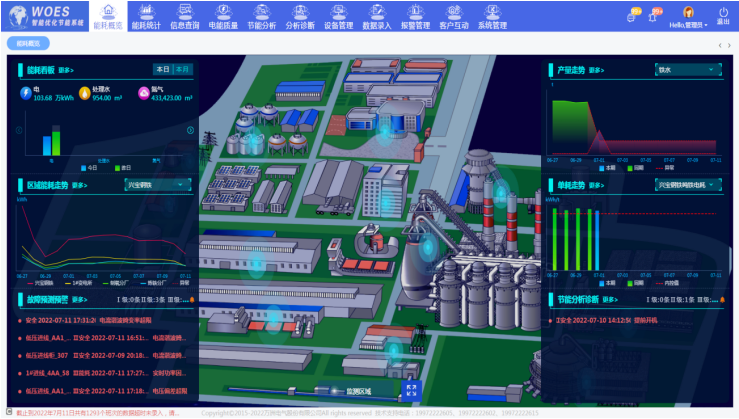Expand the 单耗走势 product dropdown
Image resolution: width=739 pixels, height=419 pixels.
687,185
